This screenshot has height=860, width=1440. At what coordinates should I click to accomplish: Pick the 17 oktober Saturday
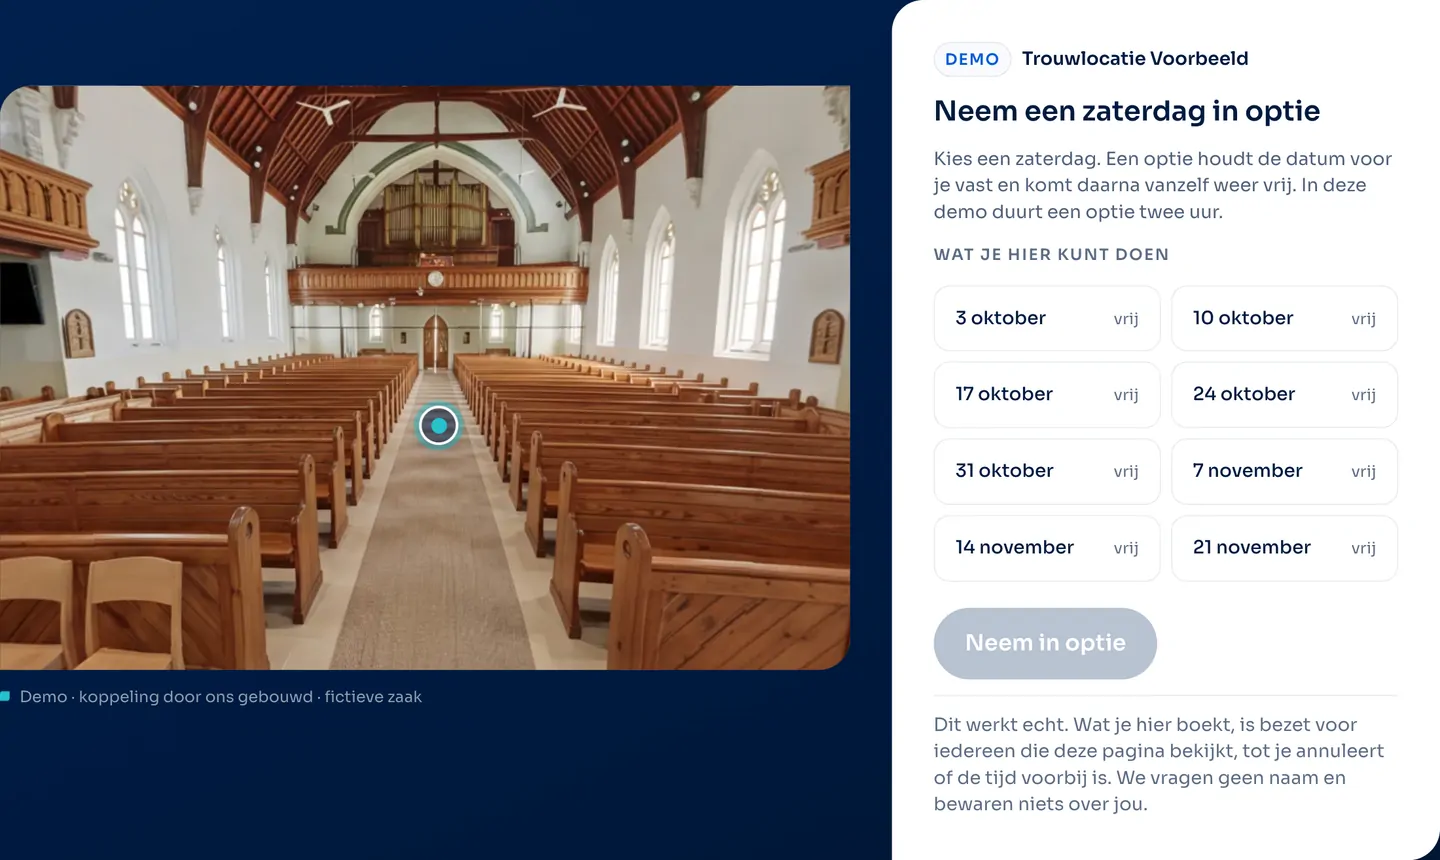[x=1047, y=395]
